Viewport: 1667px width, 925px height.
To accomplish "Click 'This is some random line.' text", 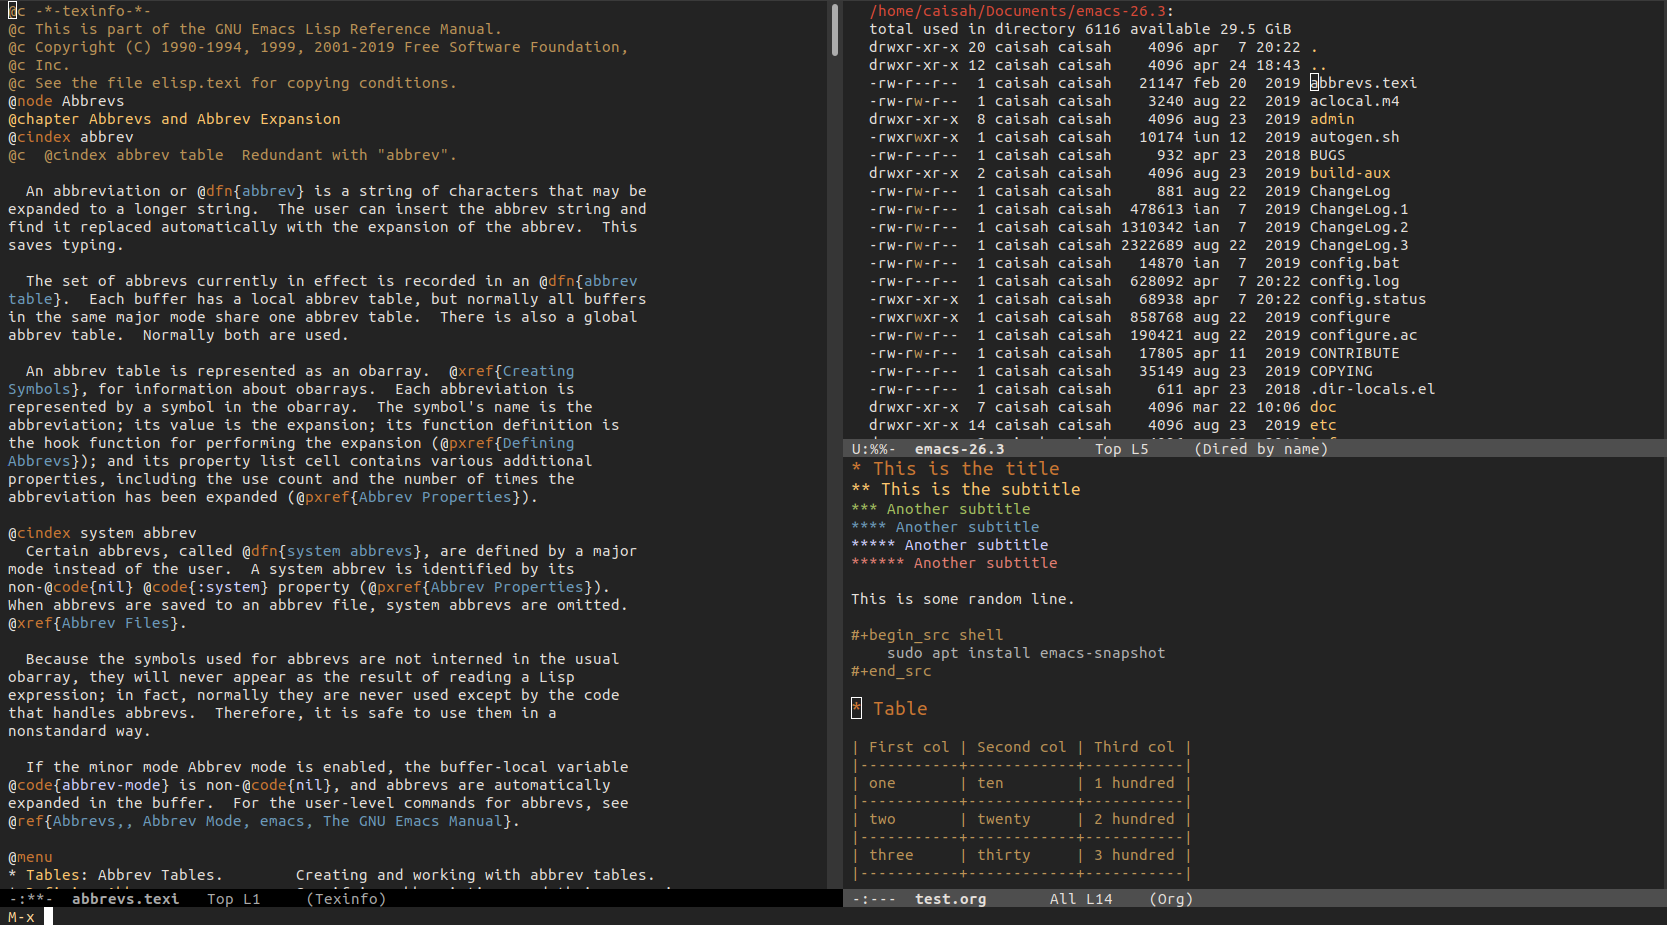I will coord(963,599).
